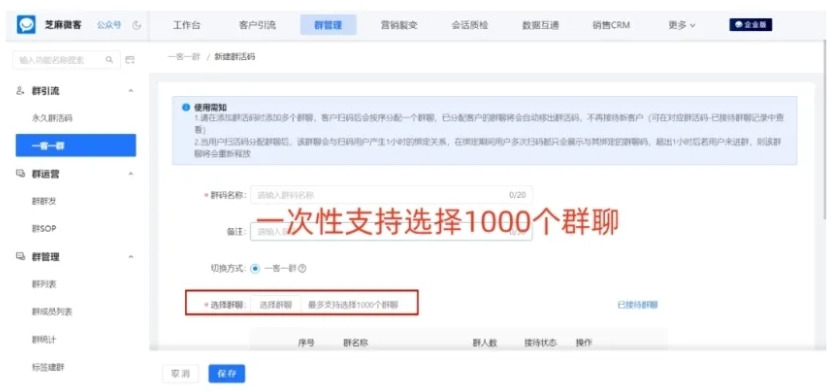Screen dimensions: 837x392
Task: Switch to the 群管理 top tab
Action: (328, 25)
